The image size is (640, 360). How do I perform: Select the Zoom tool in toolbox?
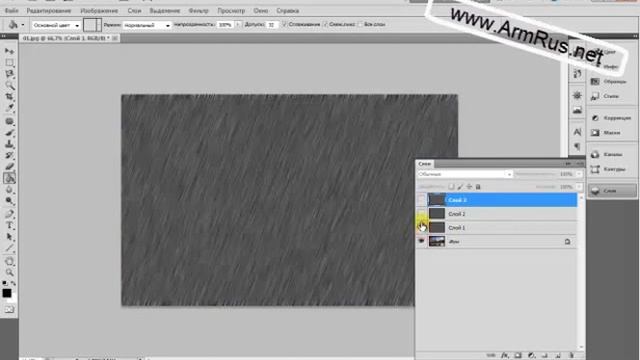(9, 272)
